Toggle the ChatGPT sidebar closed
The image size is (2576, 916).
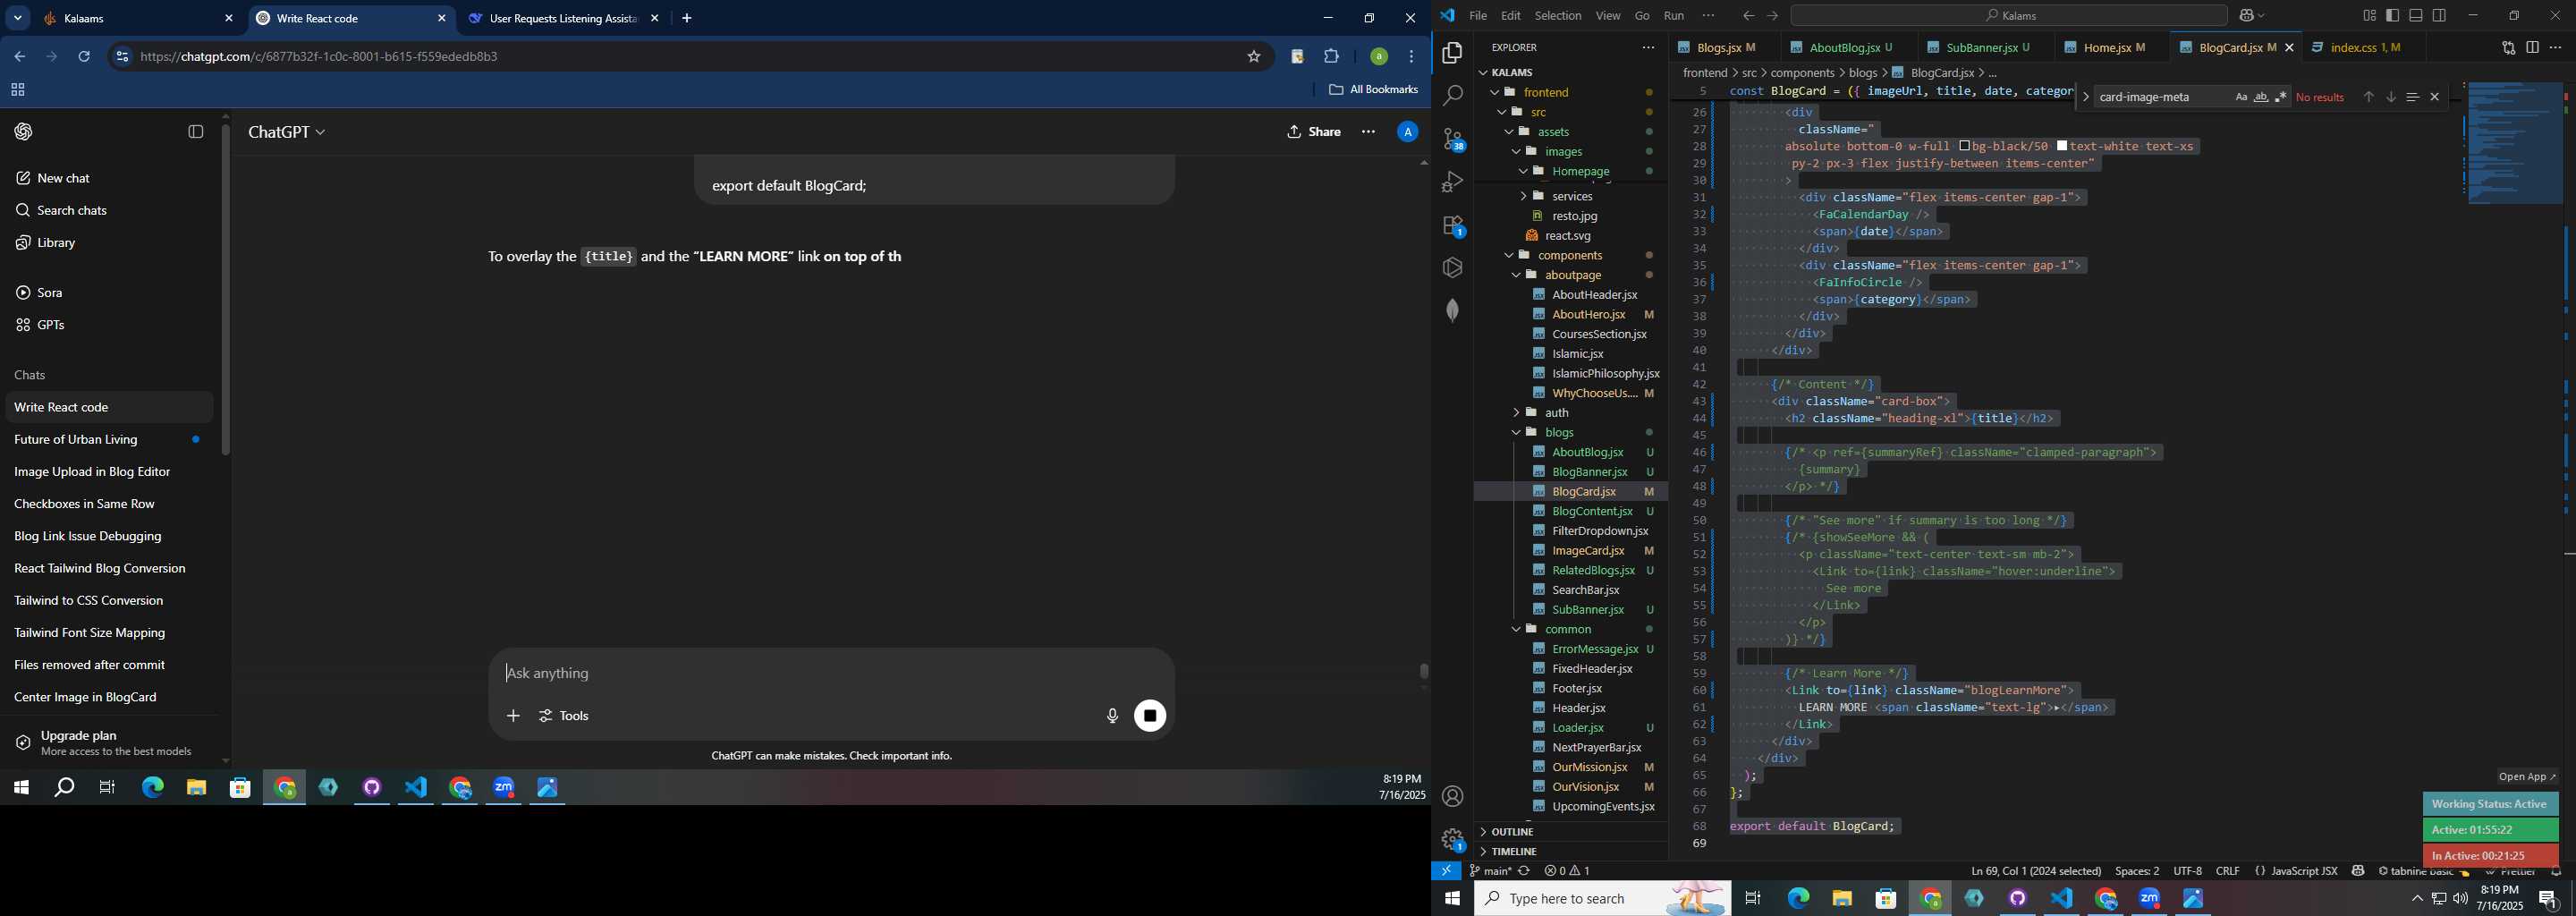(196, 132)
